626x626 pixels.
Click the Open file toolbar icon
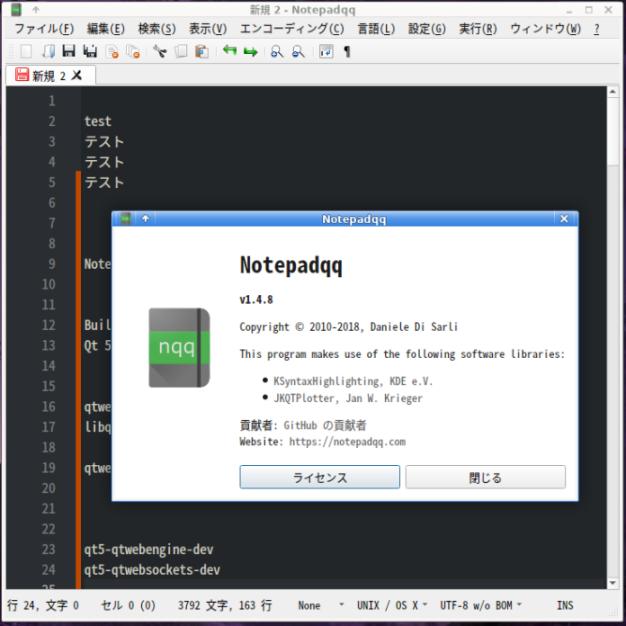tap(48, 51)
